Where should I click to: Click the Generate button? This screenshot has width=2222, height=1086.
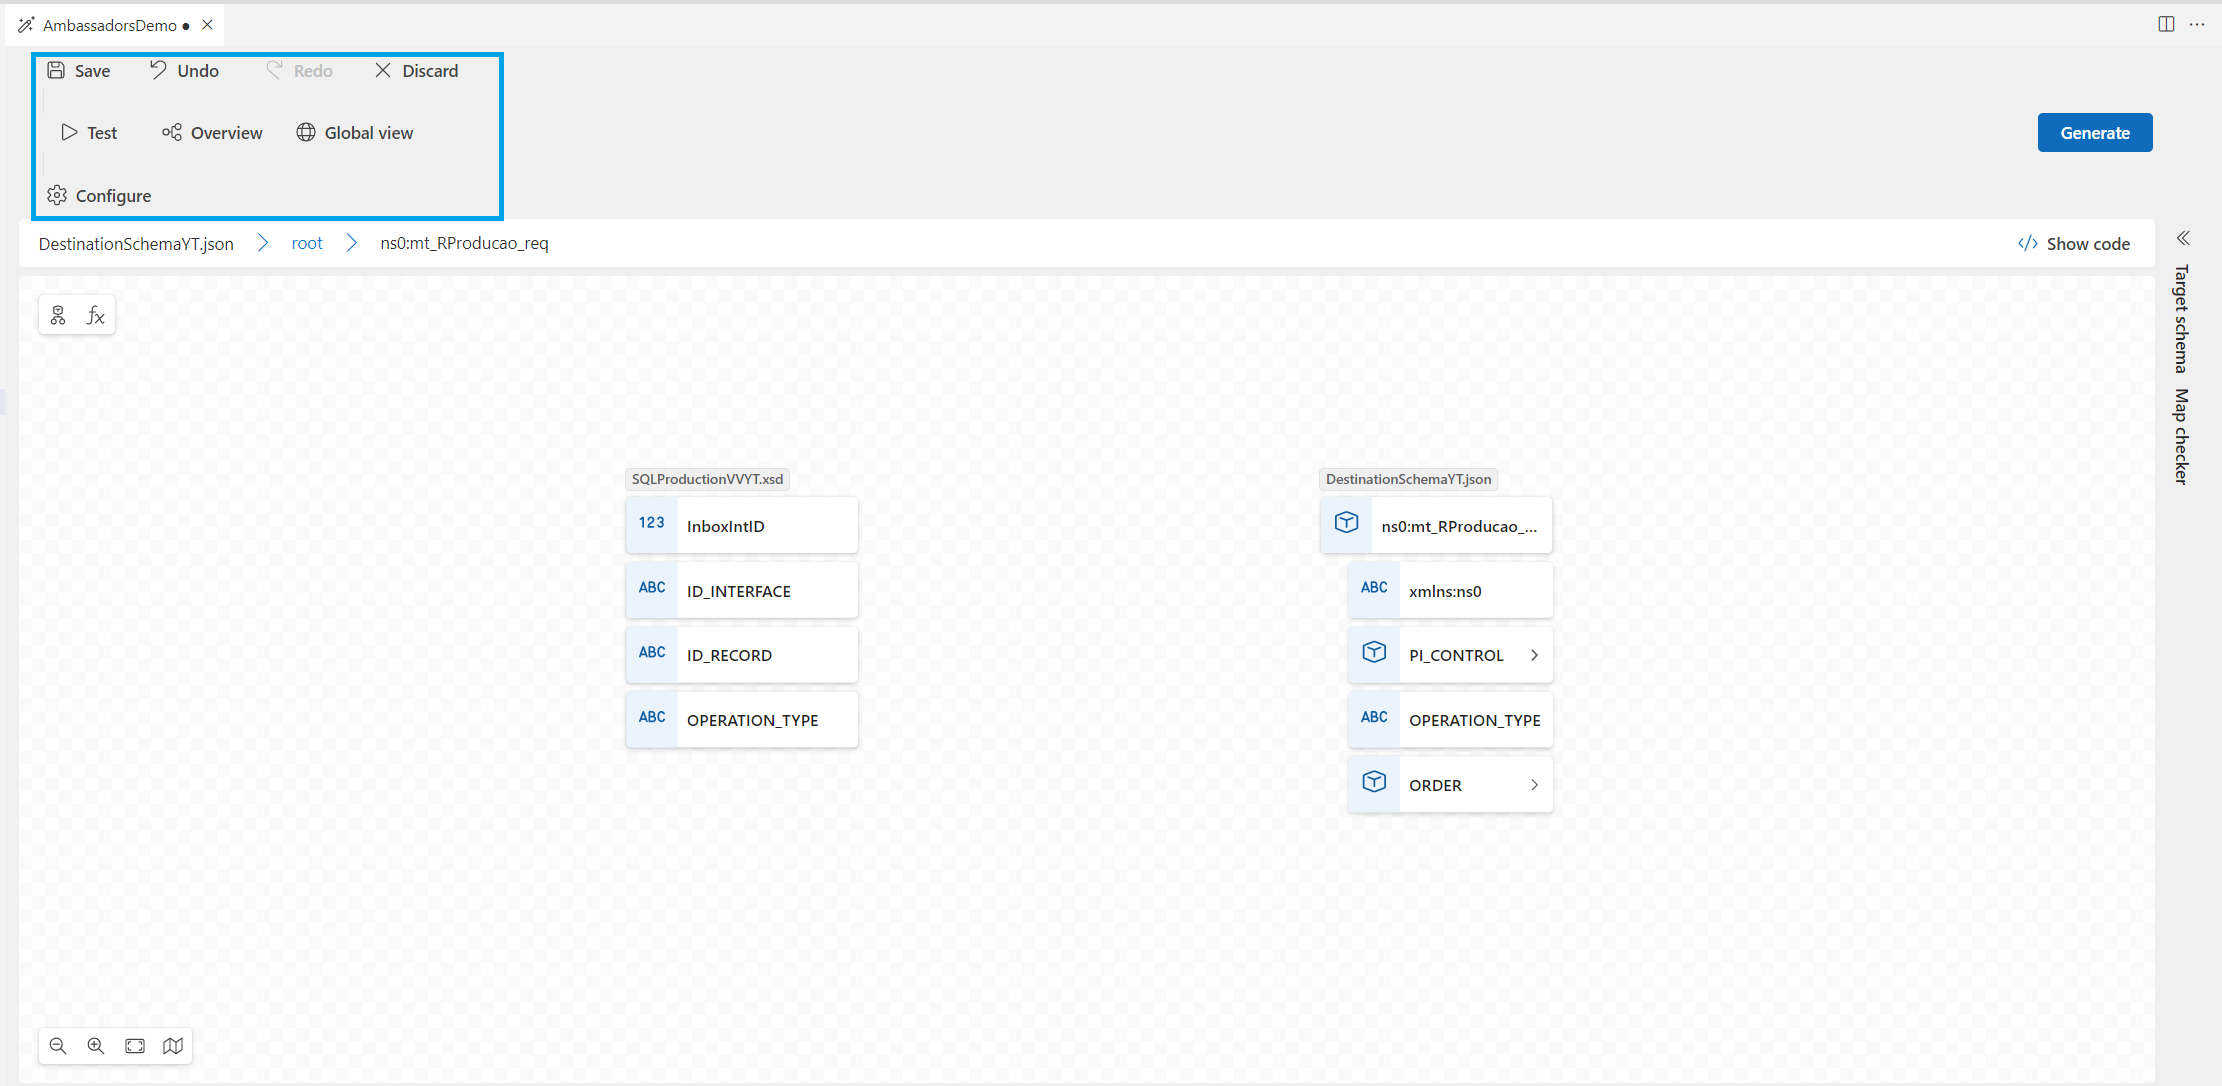(x=2094, y=132)
